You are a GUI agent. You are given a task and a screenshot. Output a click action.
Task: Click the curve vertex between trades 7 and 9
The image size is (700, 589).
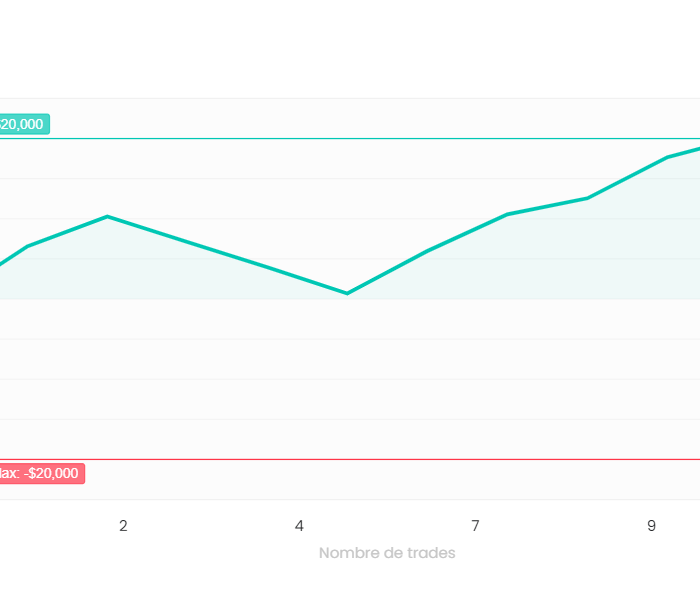(x=588, y=198)
